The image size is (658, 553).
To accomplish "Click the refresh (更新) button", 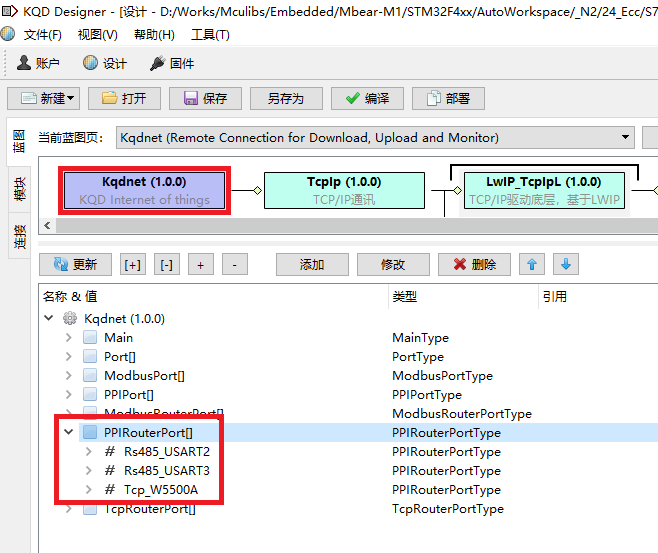I will coord(75,264).
